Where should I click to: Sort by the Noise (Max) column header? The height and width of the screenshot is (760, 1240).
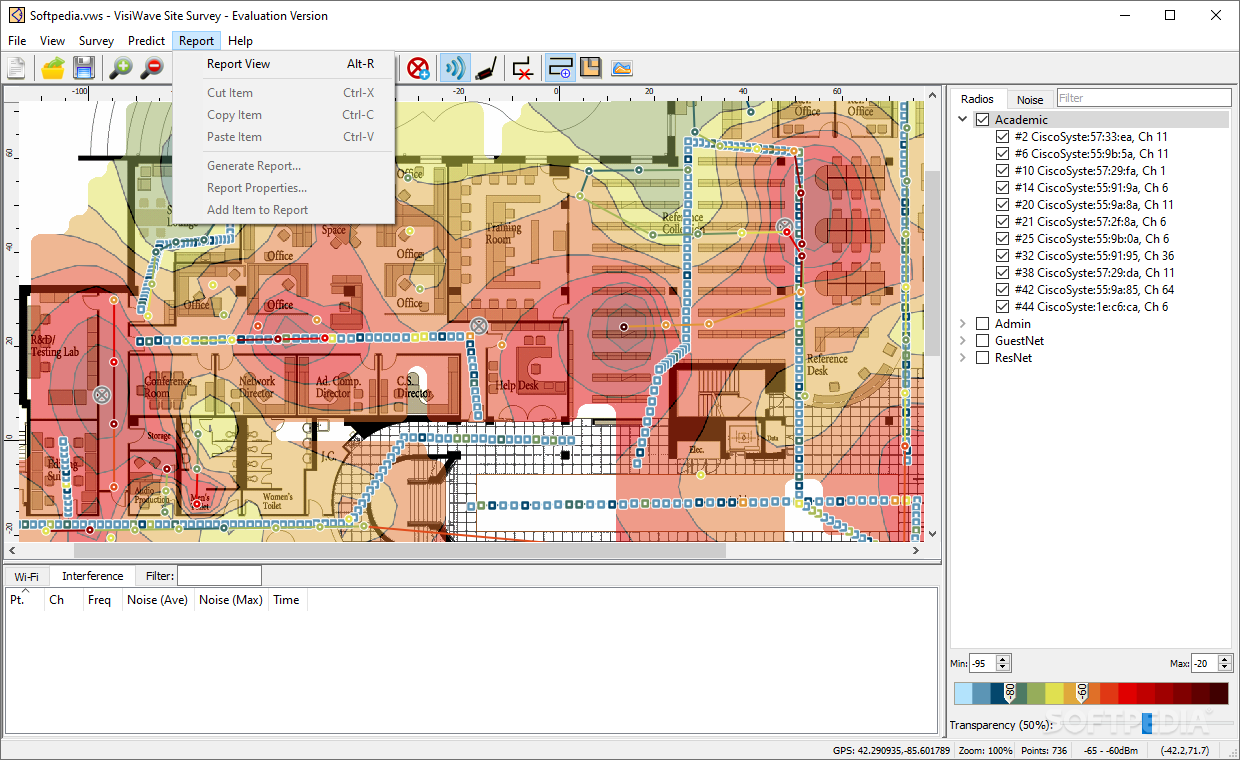coord(231,600)
